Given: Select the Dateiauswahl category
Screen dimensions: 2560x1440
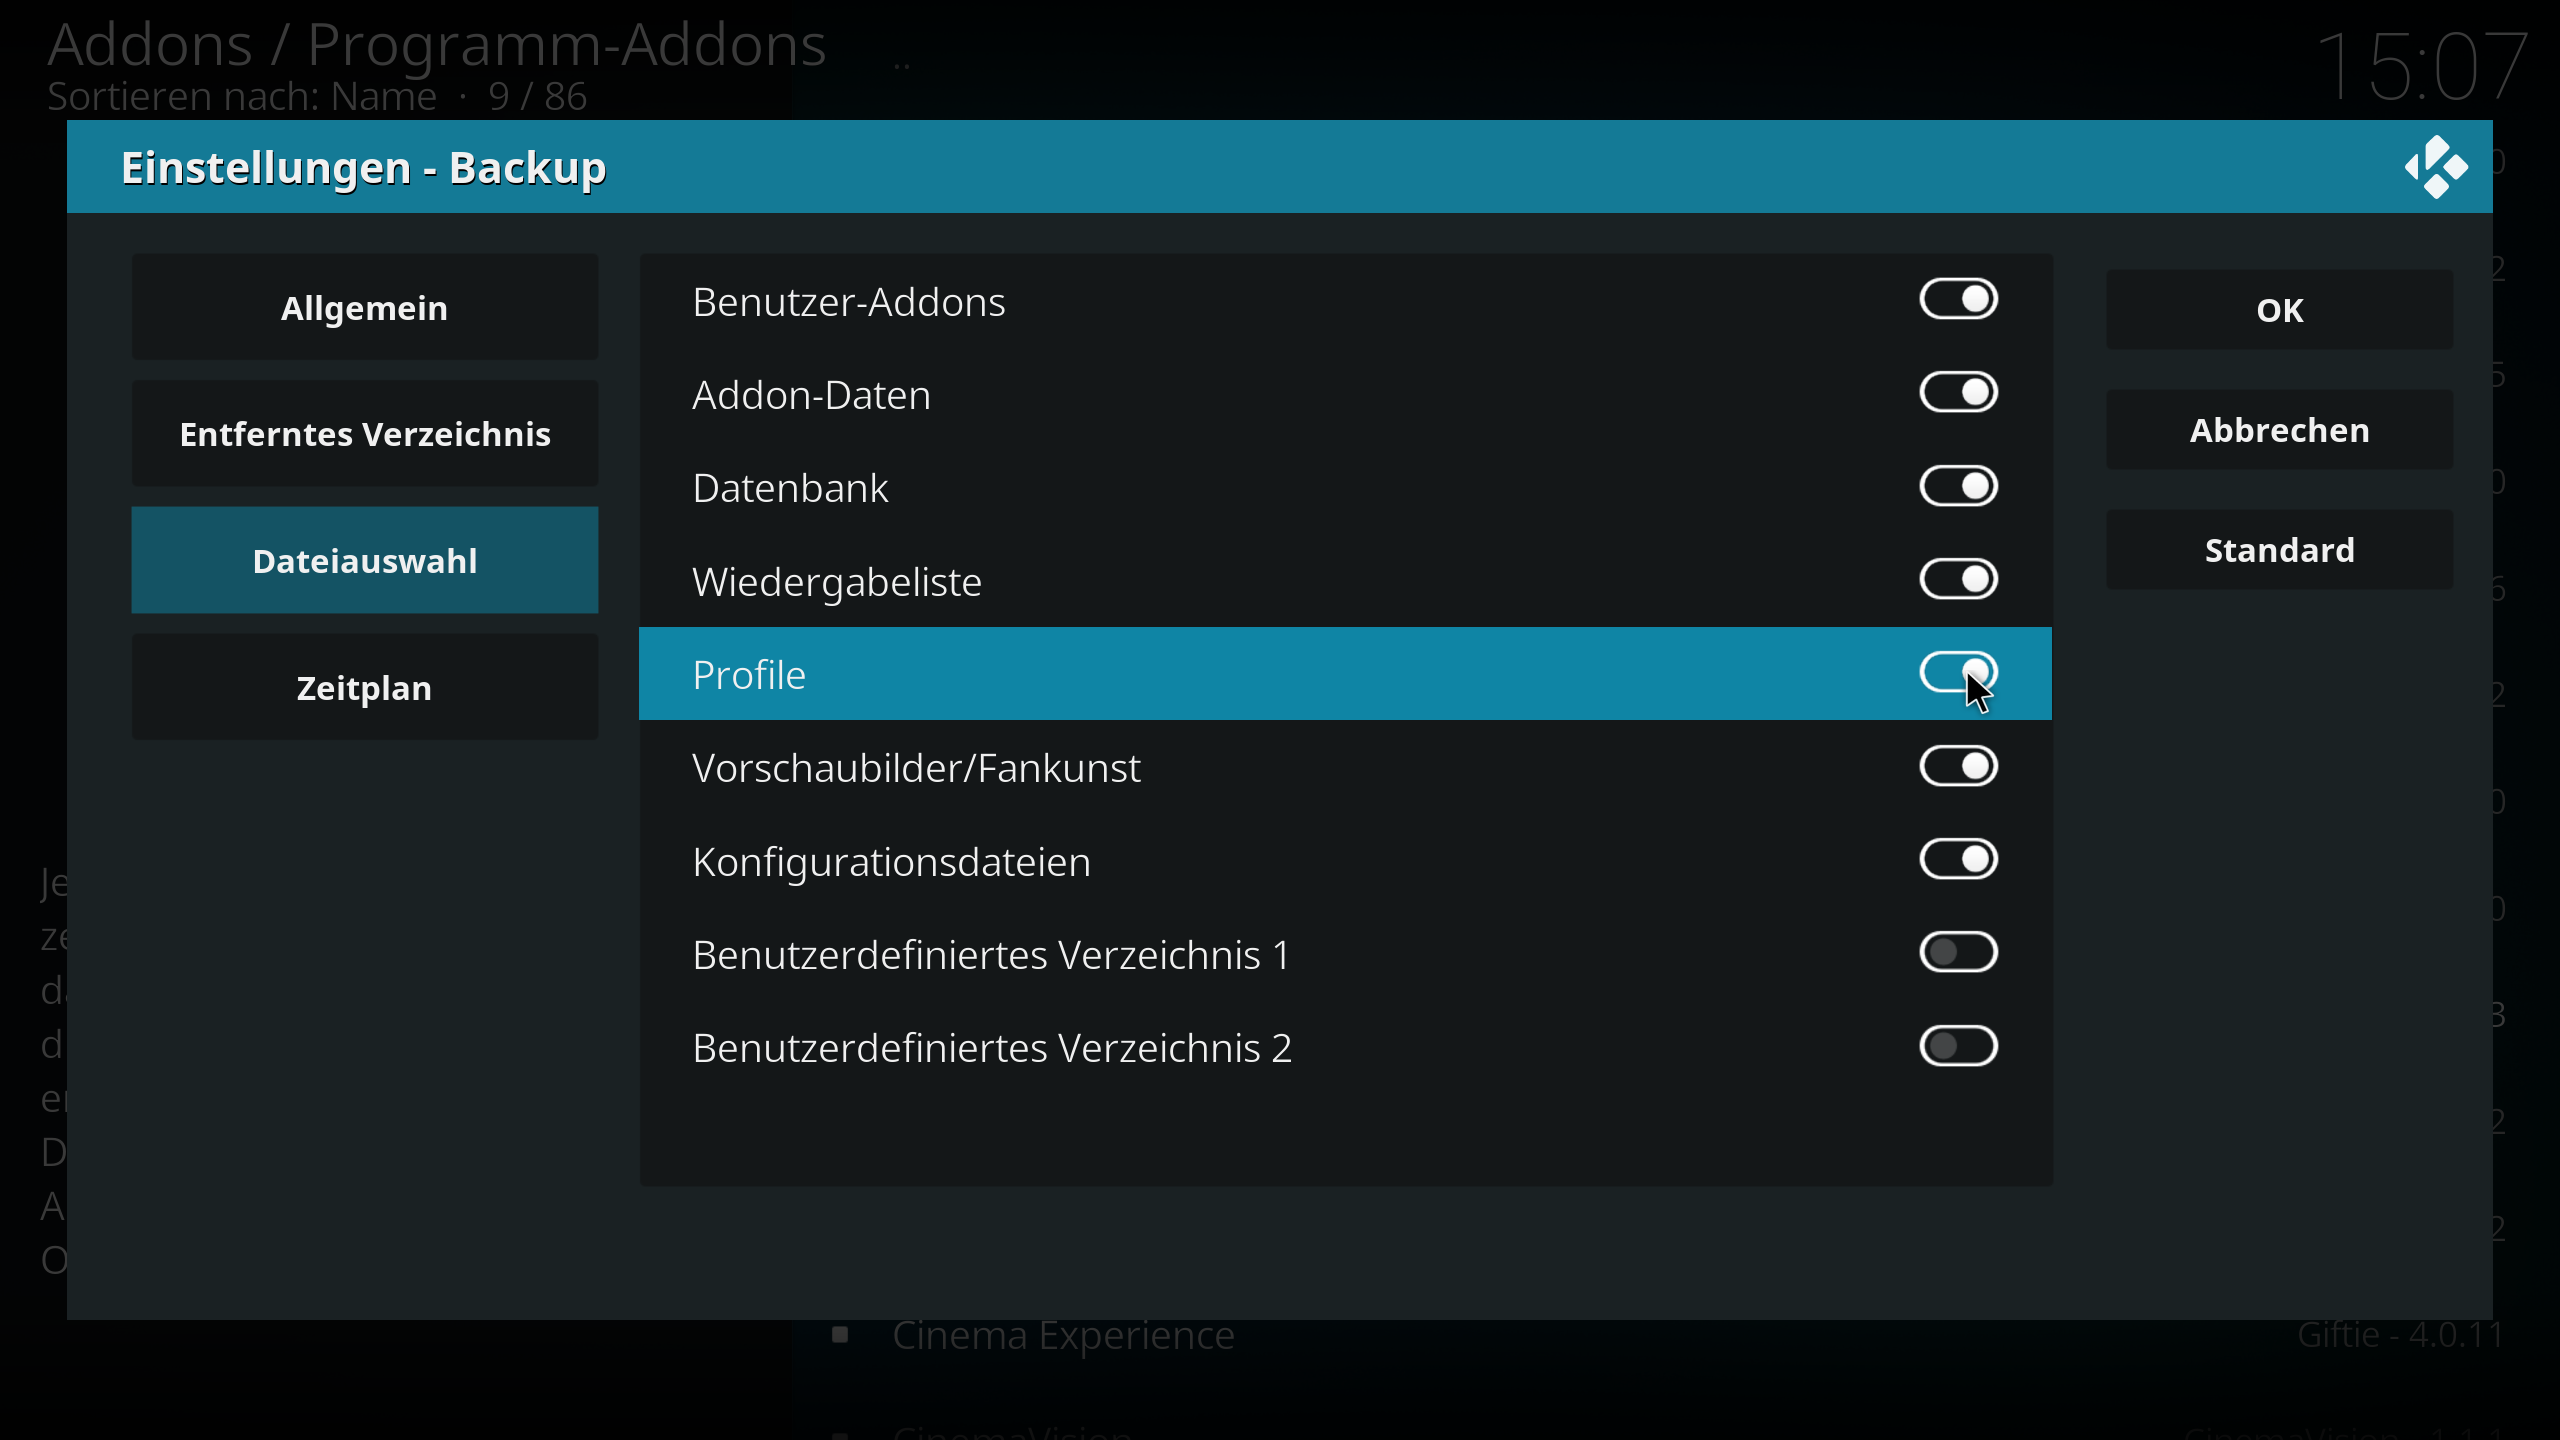Looking at the screenshot, I should (365, 560).
